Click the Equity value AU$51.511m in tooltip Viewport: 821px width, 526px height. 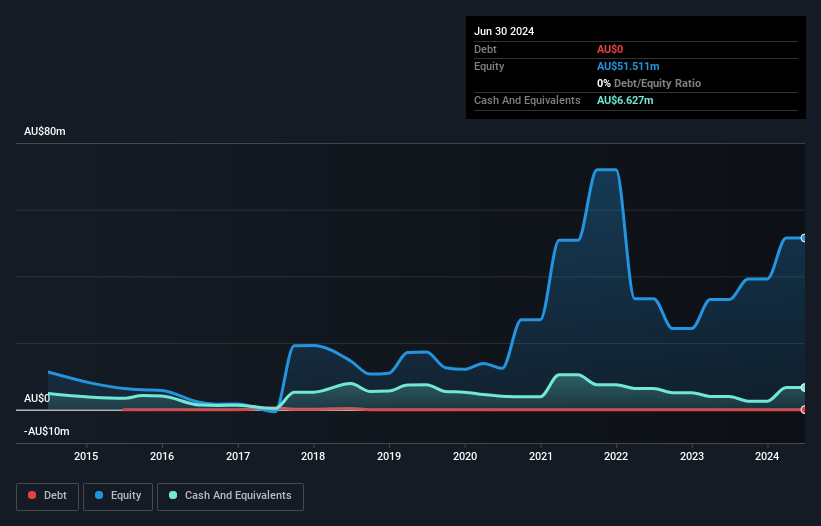click(x=628, y=66)
